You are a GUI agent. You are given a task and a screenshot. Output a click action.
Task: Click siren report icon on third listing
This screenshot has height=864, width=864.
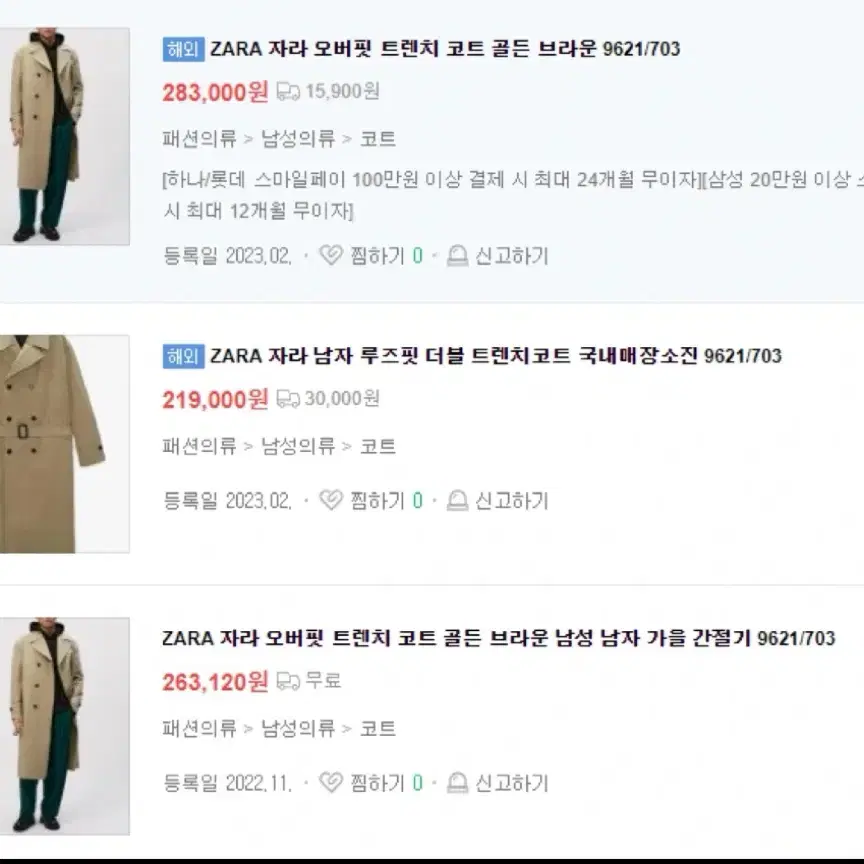click(x=457, y=782)
